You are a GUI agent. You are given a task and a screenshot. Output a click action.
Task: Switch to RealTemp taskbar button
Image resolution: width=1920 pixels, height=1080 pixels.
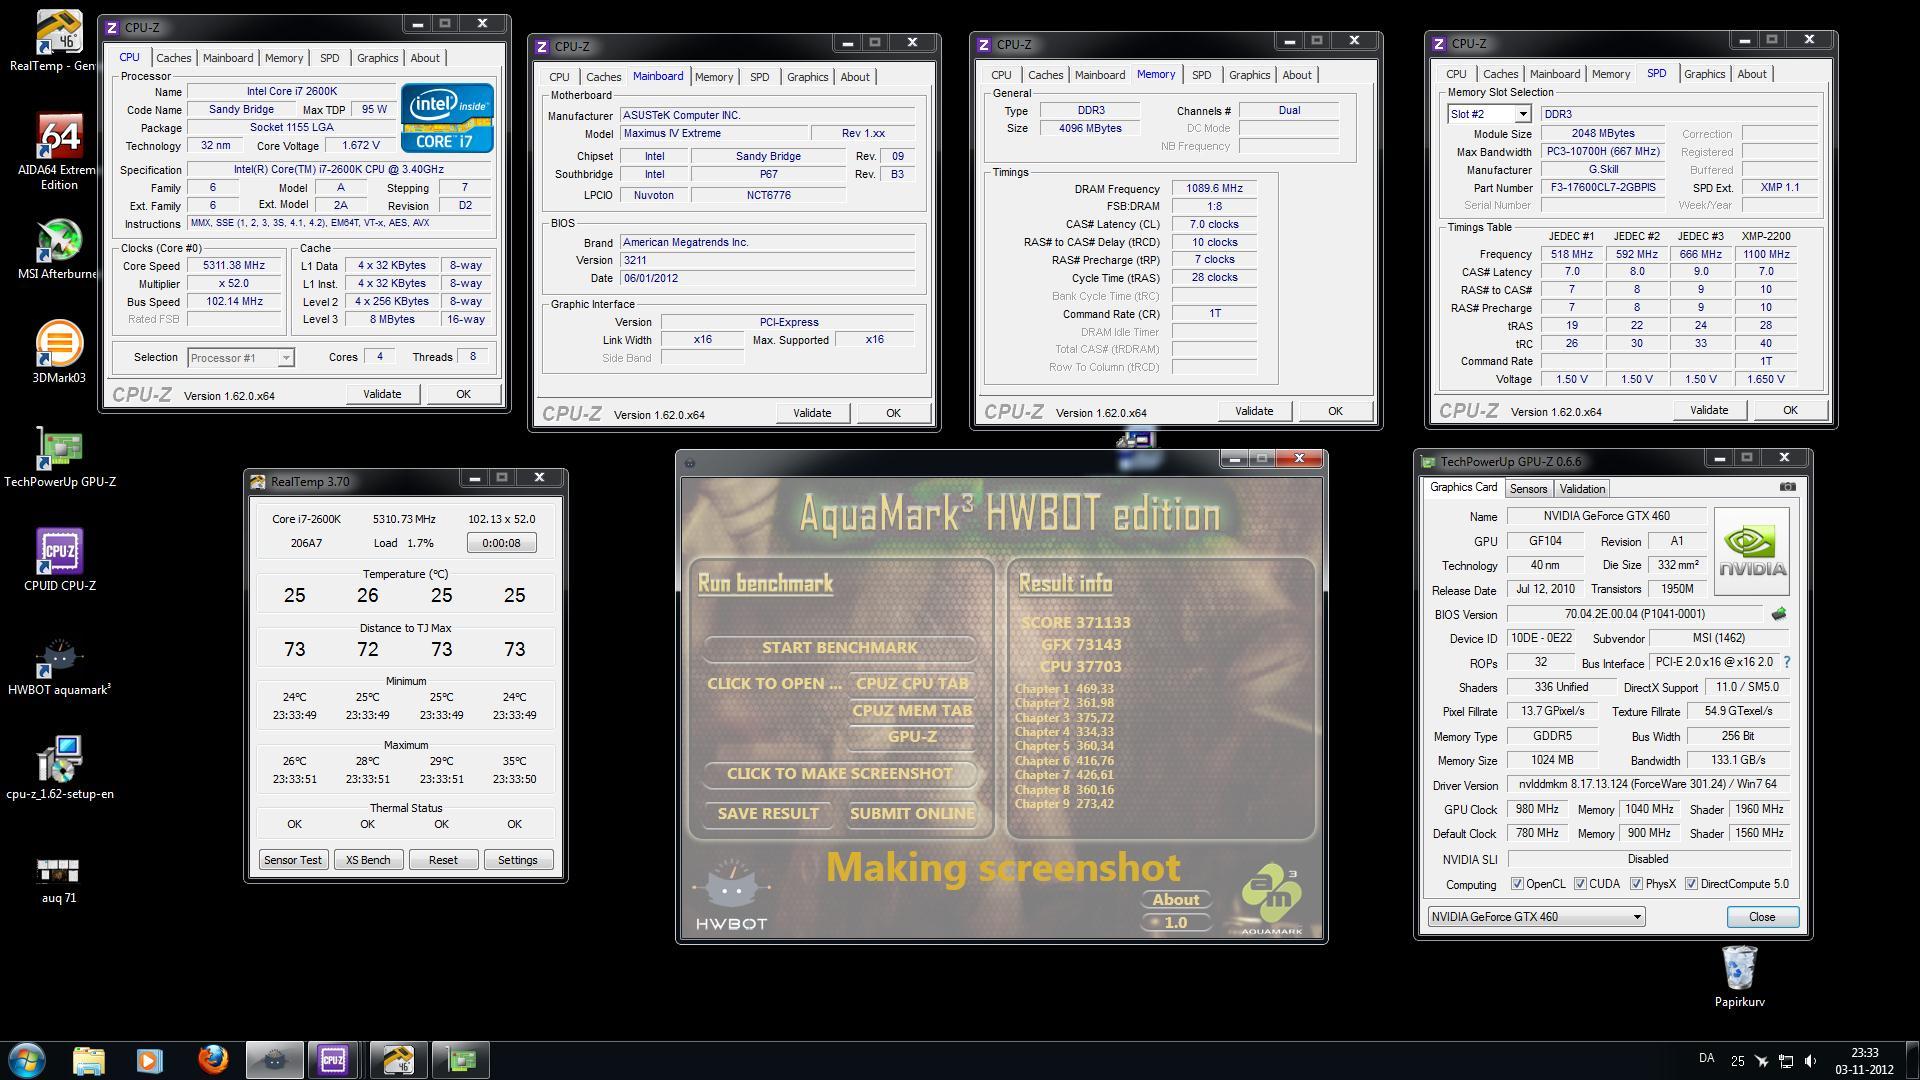(x=397, y=1060)
